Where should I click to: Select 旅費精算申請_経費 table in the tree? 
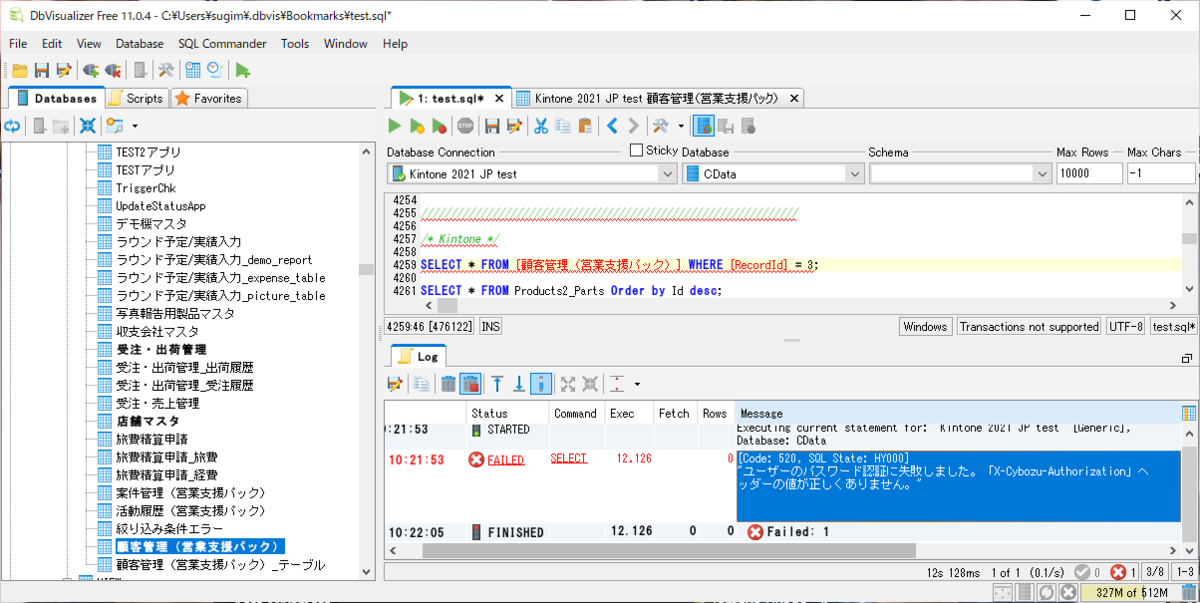166,475
